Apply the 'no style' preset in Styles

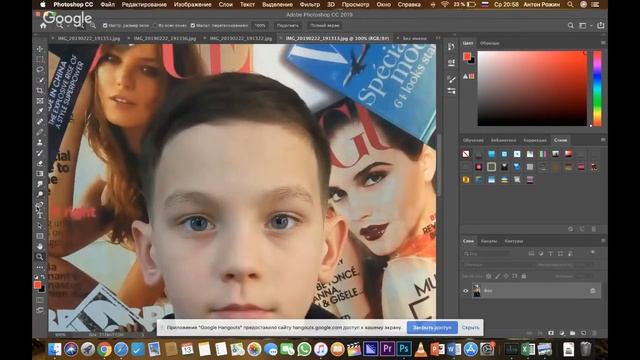coord(466,154)
